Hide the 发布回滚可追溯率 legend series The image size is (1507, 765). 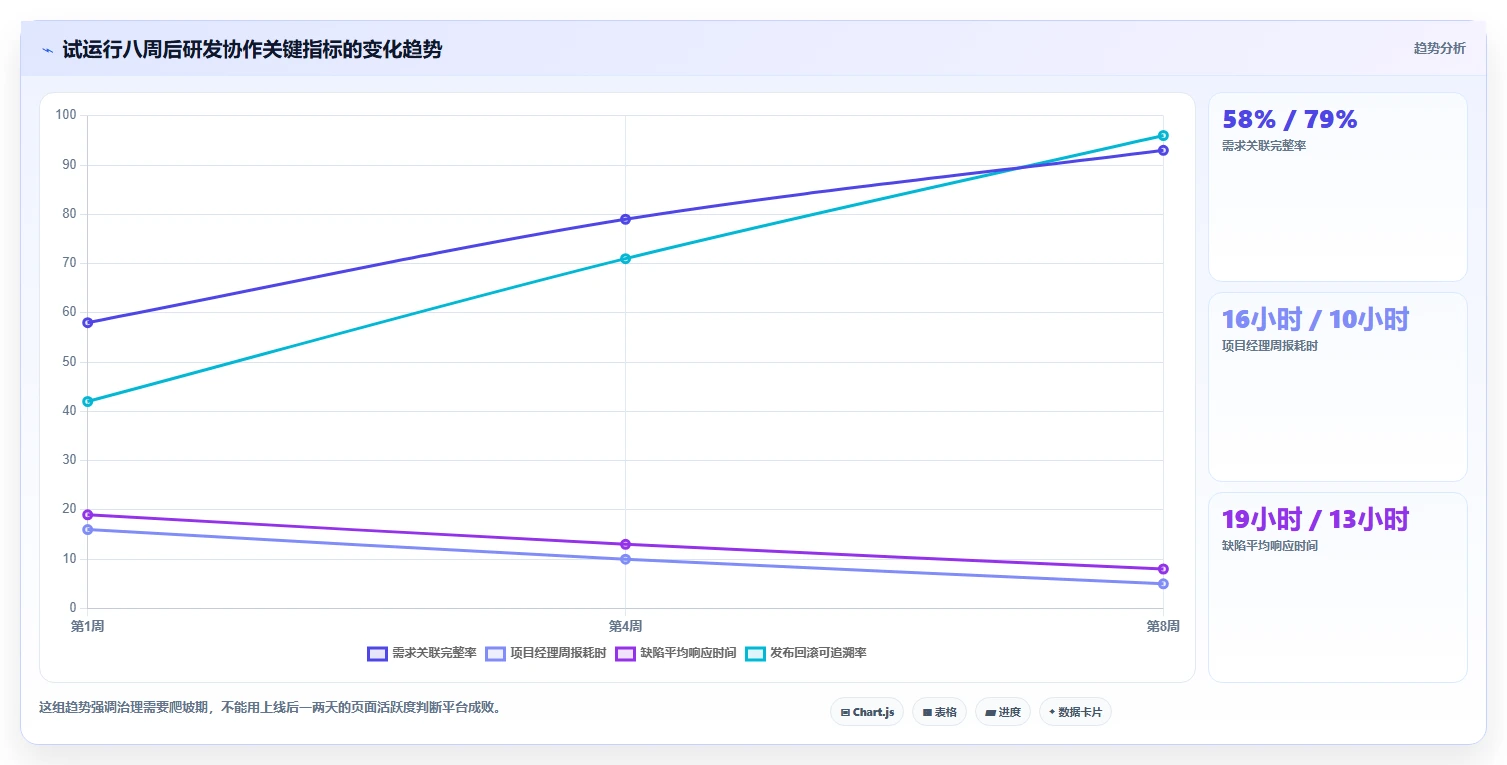[x=806, y=653]
